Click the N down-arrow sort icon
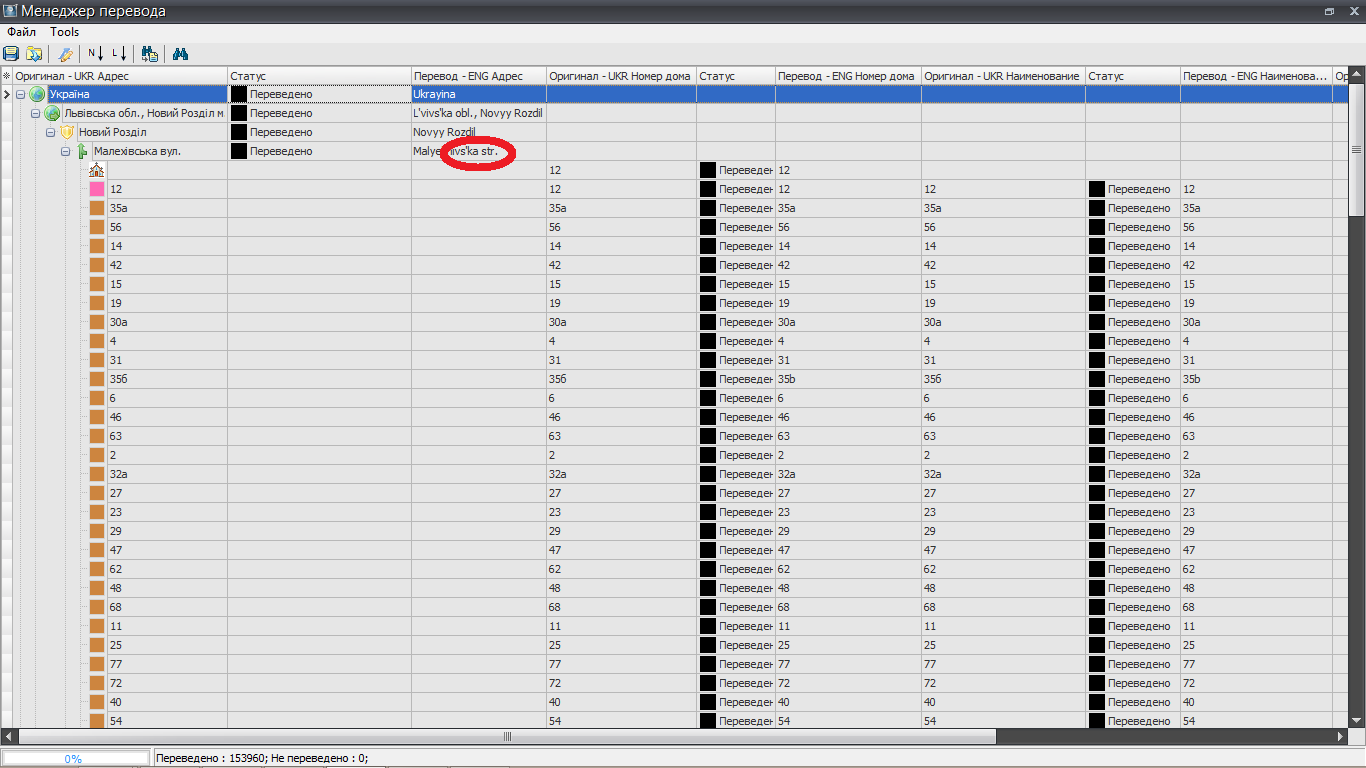 (96, 54)
